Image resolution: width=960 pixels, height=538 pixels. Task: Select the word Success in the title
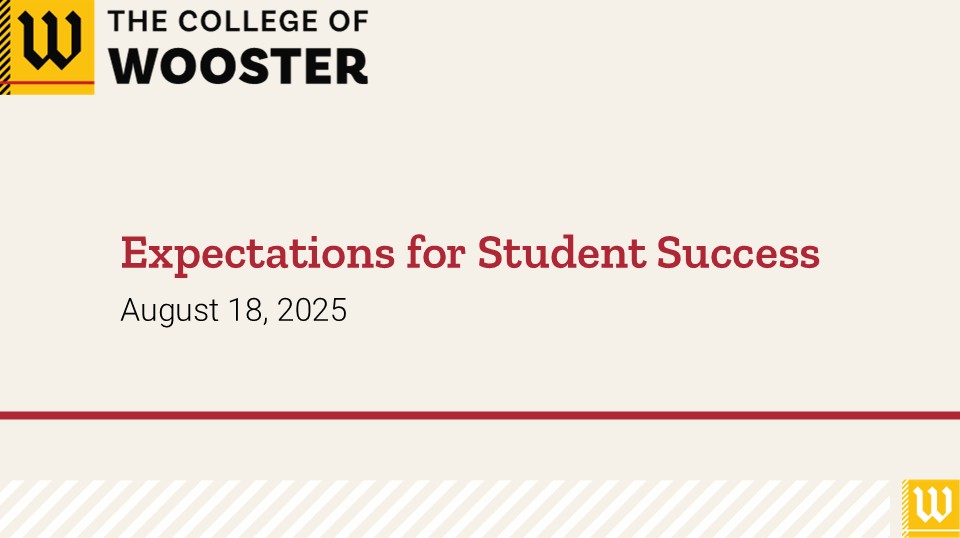click(738, 252)
